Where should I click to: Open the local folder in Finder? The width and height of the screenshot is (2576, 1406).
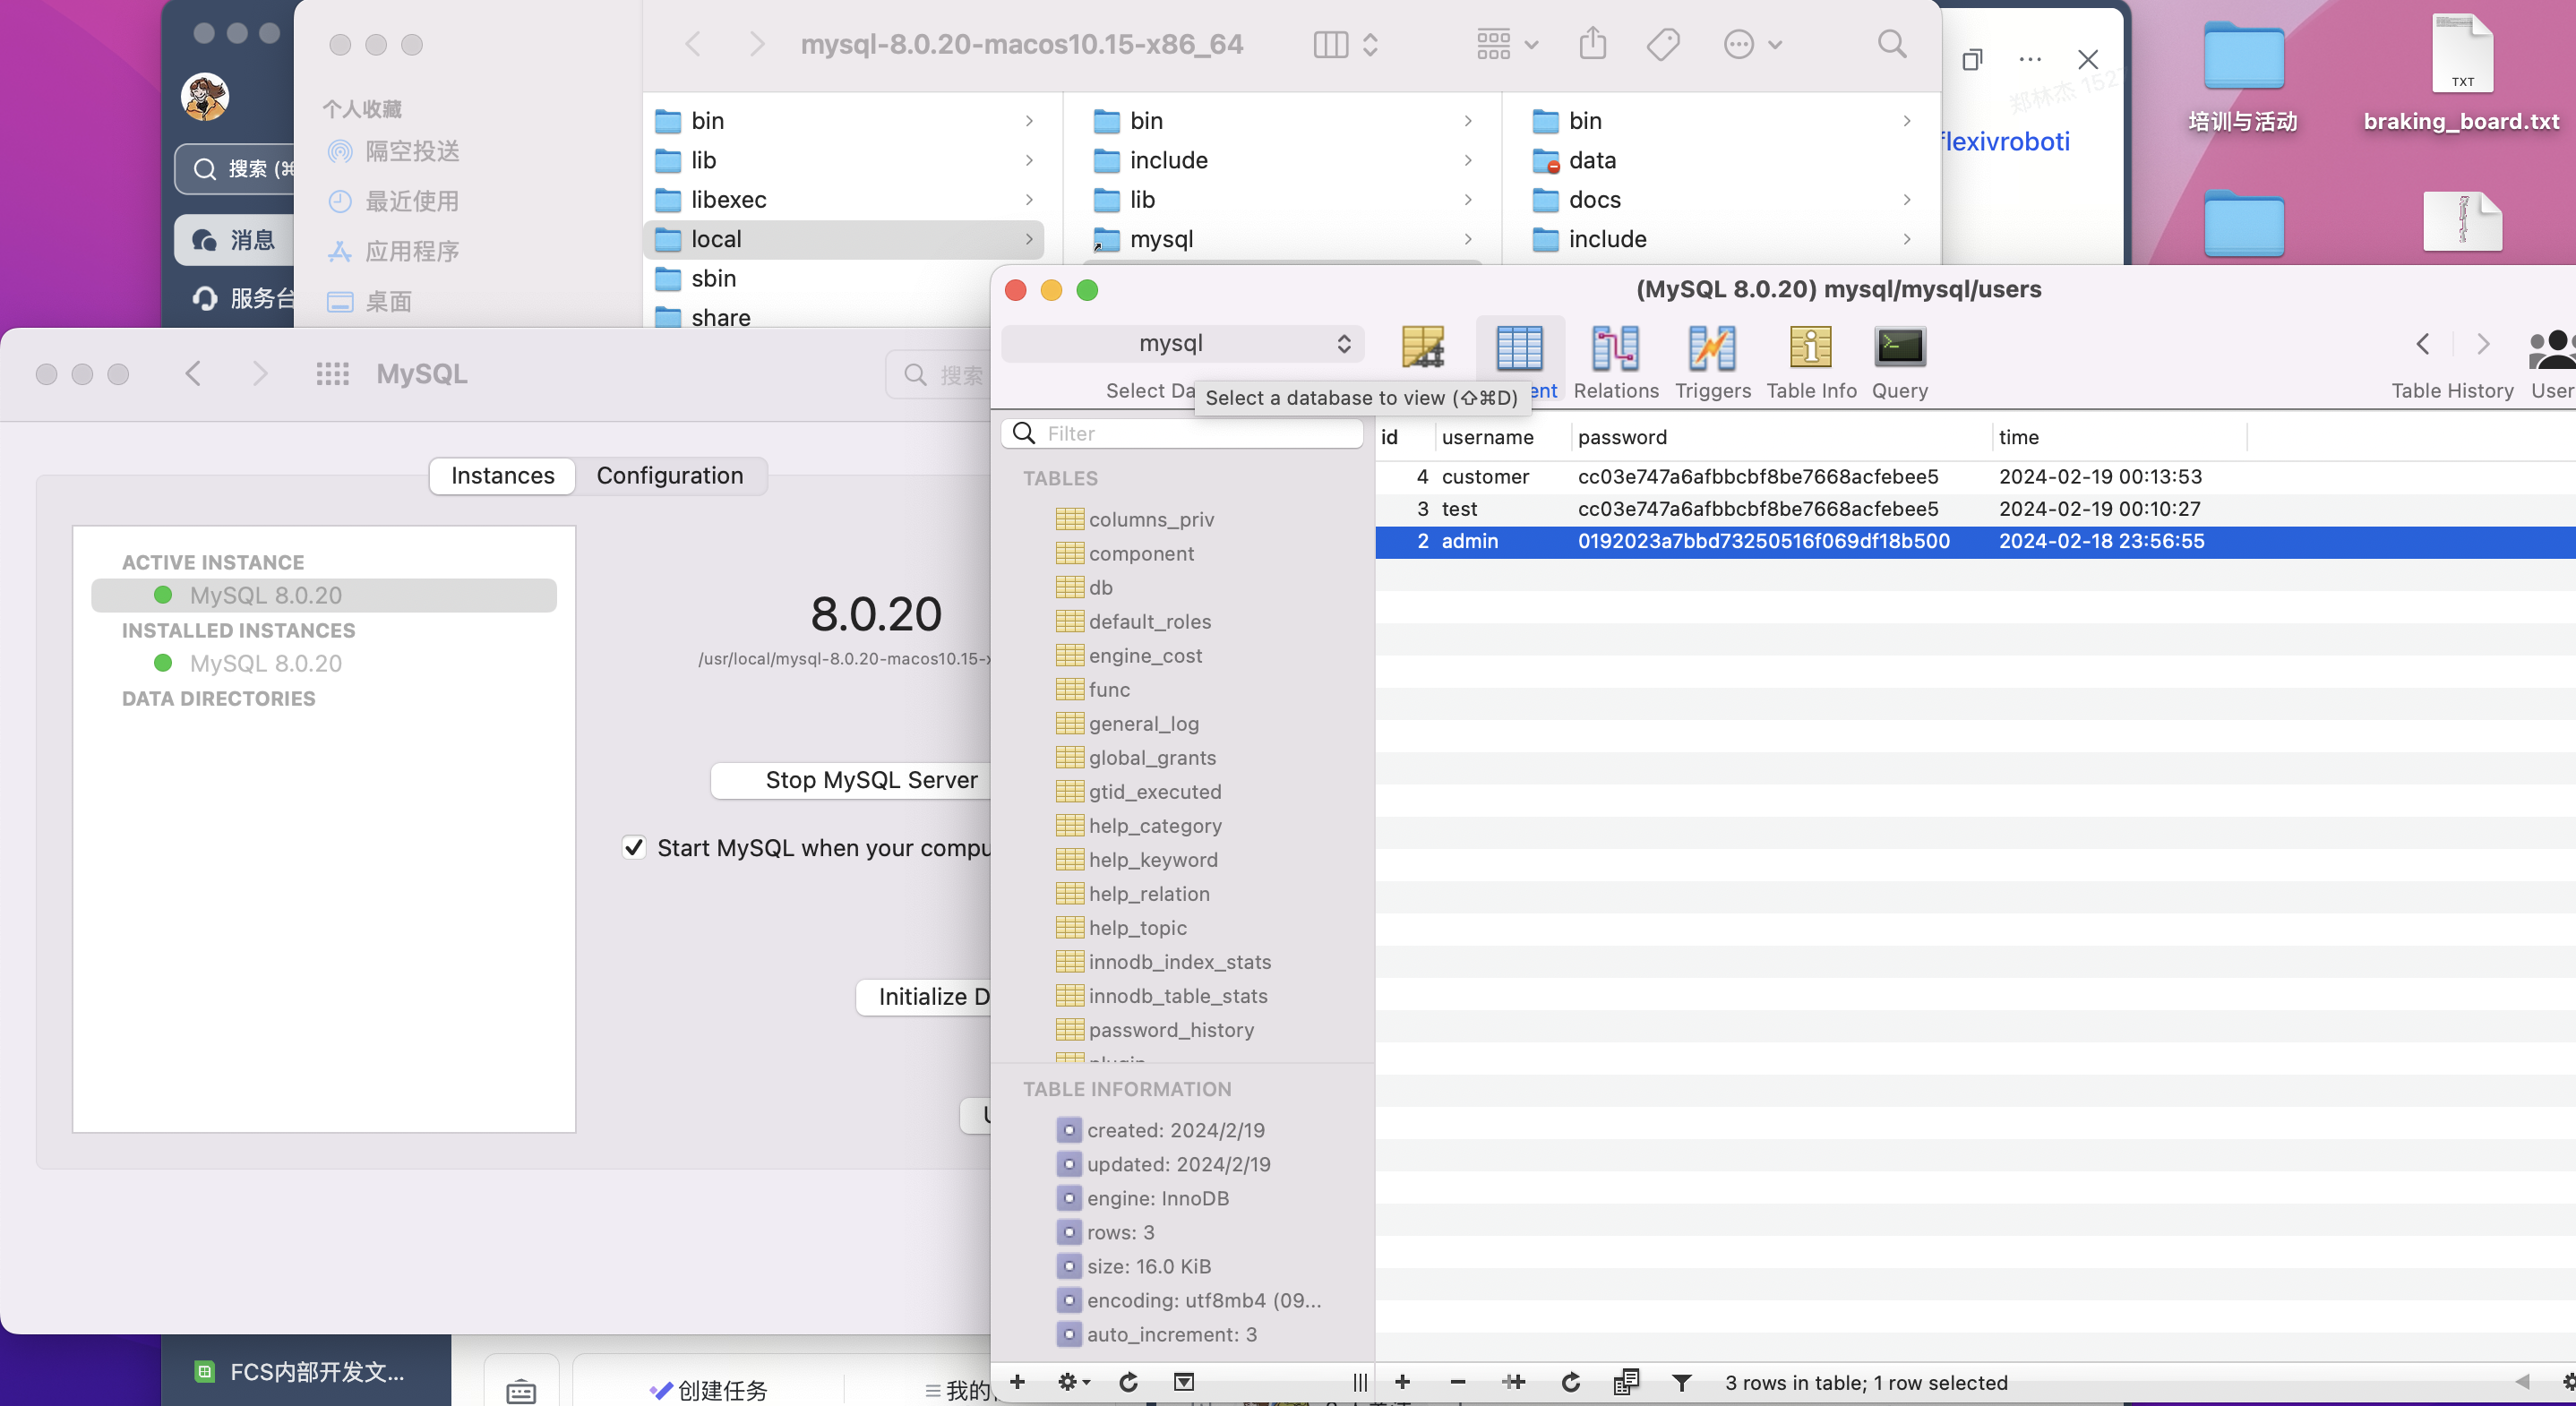(843, 239)
